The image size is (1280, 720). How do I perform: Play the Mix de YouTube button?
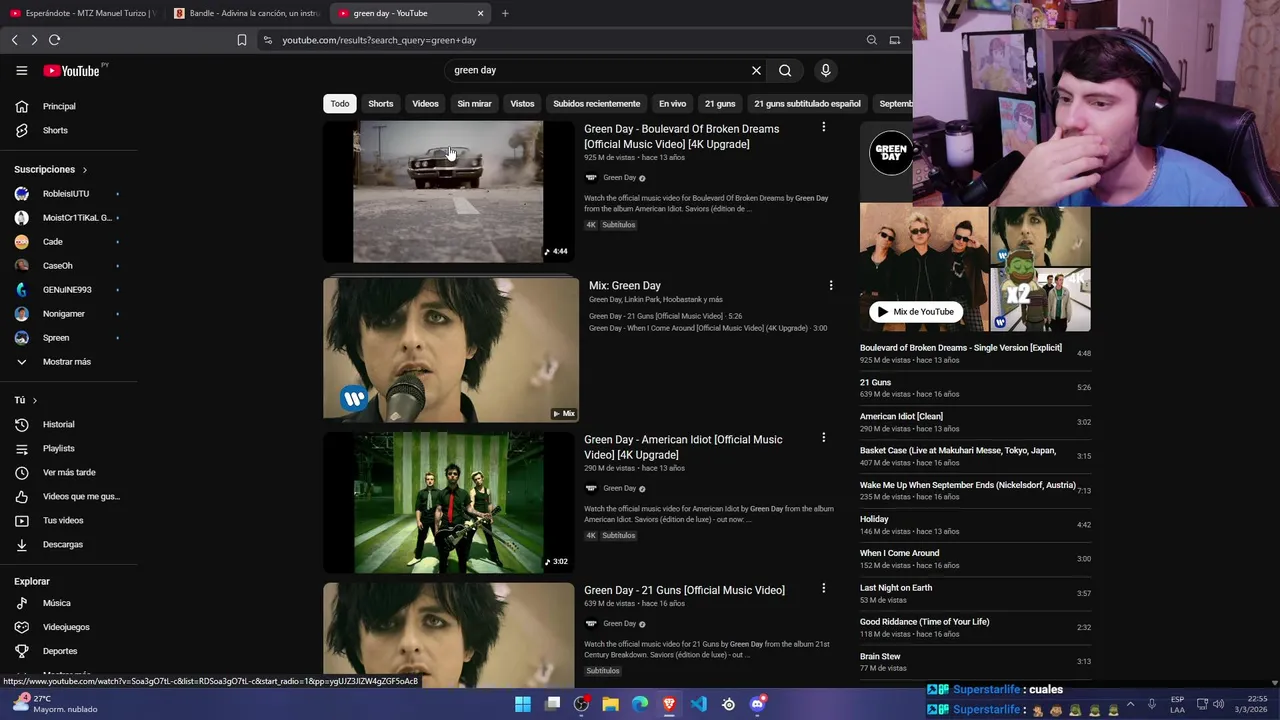point(916,311)
